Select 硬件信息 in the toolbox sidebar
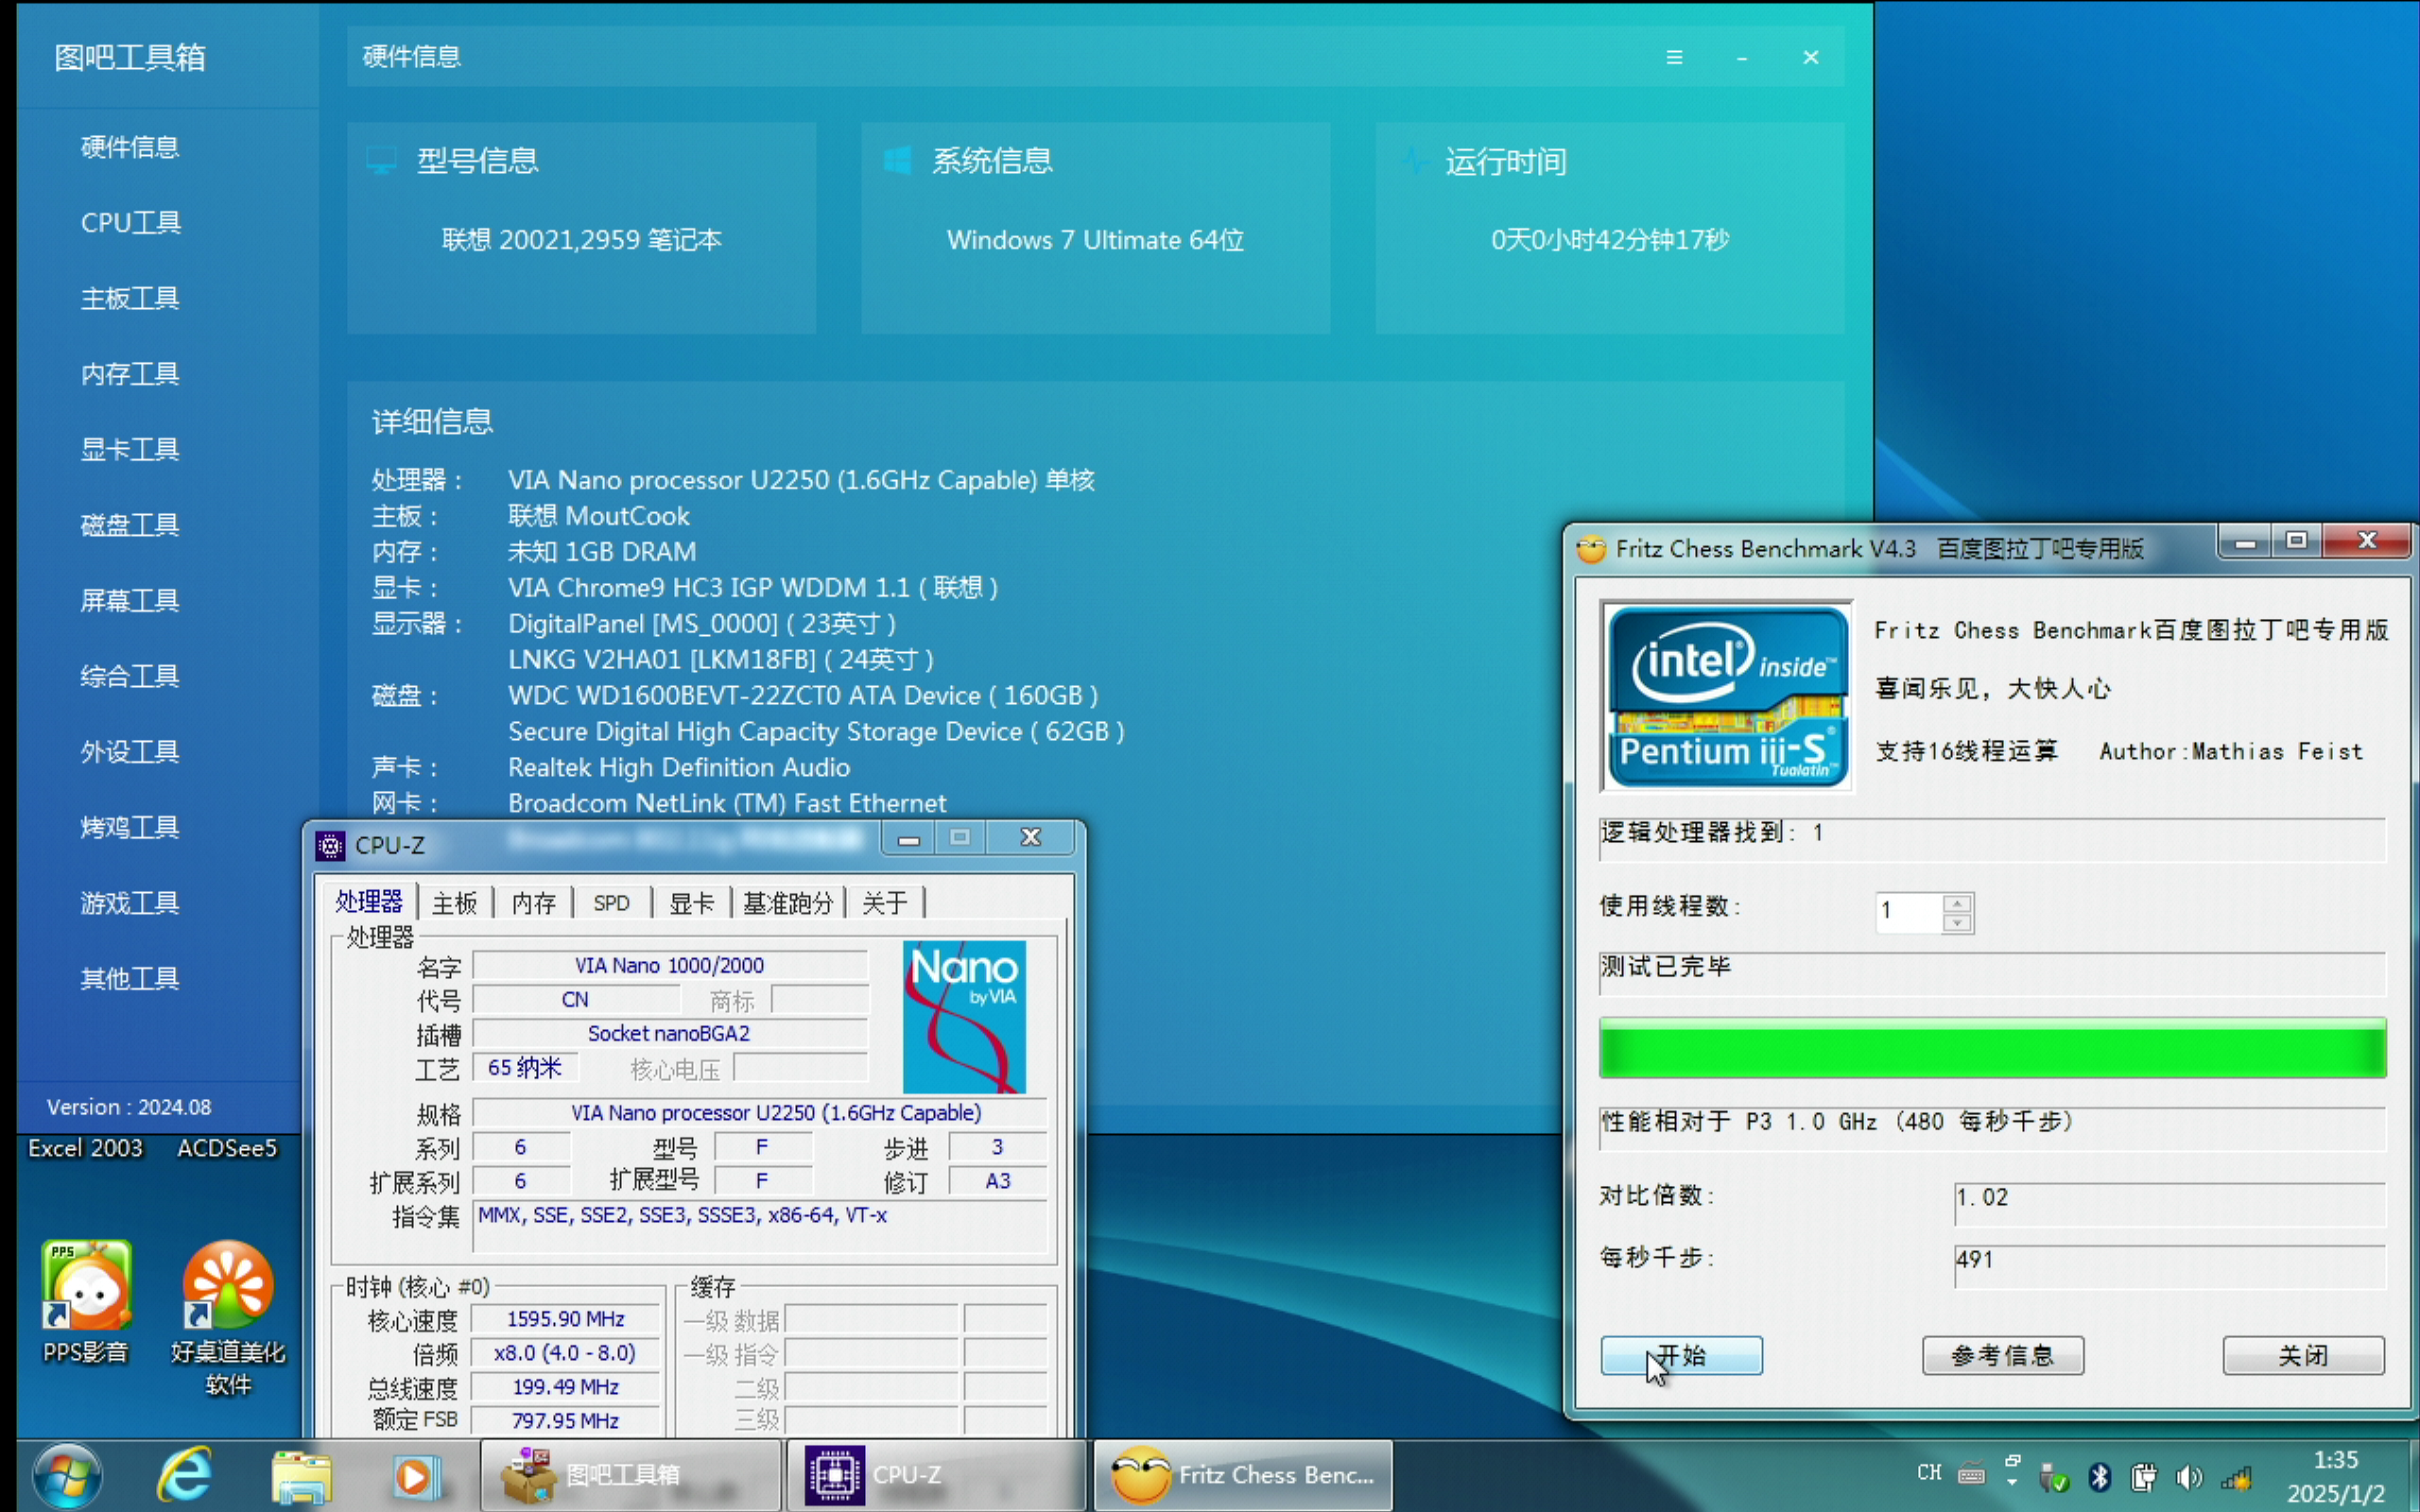The image size is (2420, 1512). click(130, 147)
